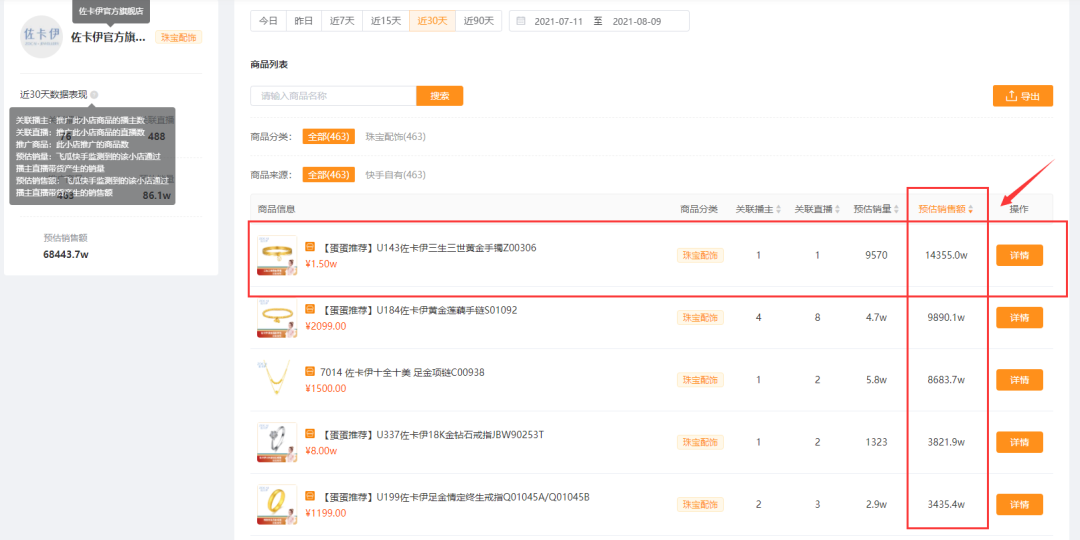Viewport: 1080px width, 540px height.
Task: Click 珠宝配饰 tag in U143 row
Action: 700,256
